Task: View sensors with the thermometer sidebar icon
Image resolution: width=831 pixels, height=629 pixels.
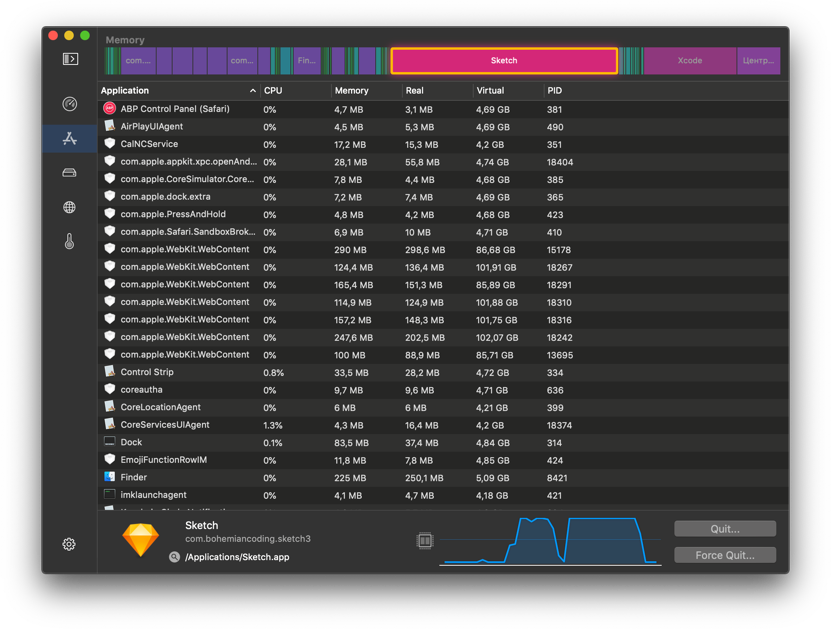Action: point(68,242)
